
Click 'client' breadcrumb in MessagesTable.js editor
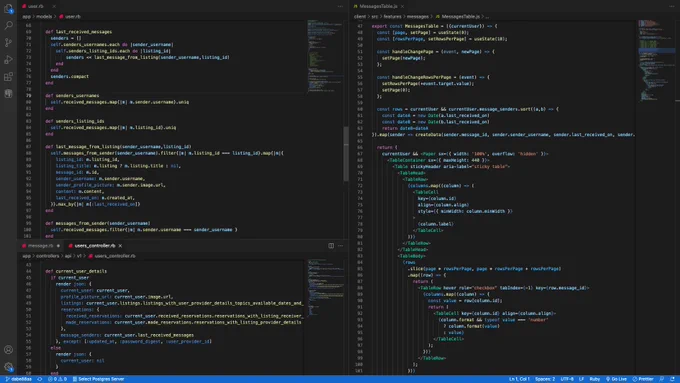coord(360,16)
